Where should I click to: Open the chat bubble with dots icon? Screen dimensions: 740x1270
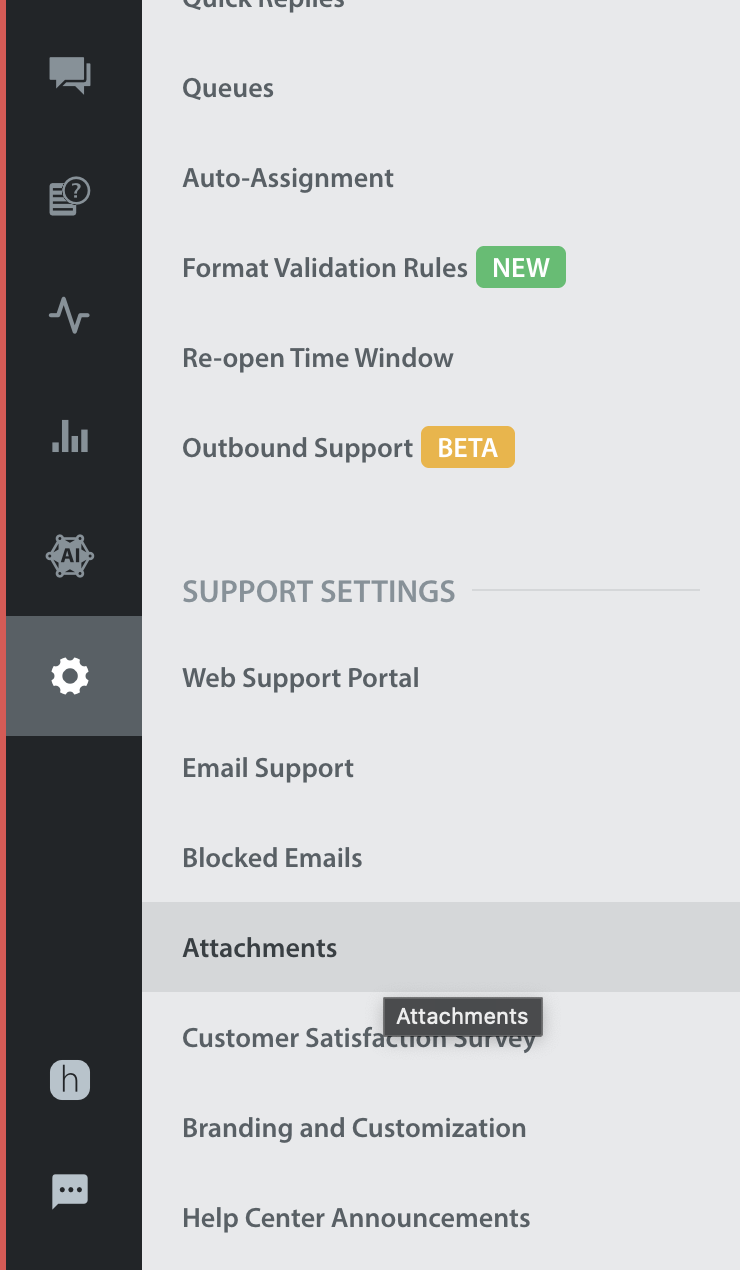(x=70, y=1190)
